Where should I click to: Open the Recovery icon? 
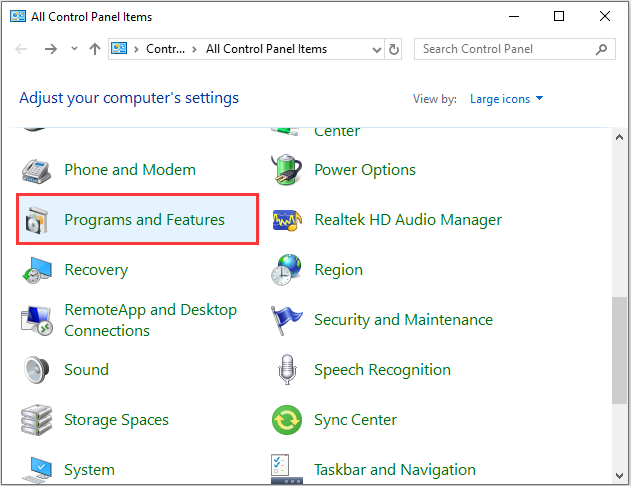click(37, 270)
